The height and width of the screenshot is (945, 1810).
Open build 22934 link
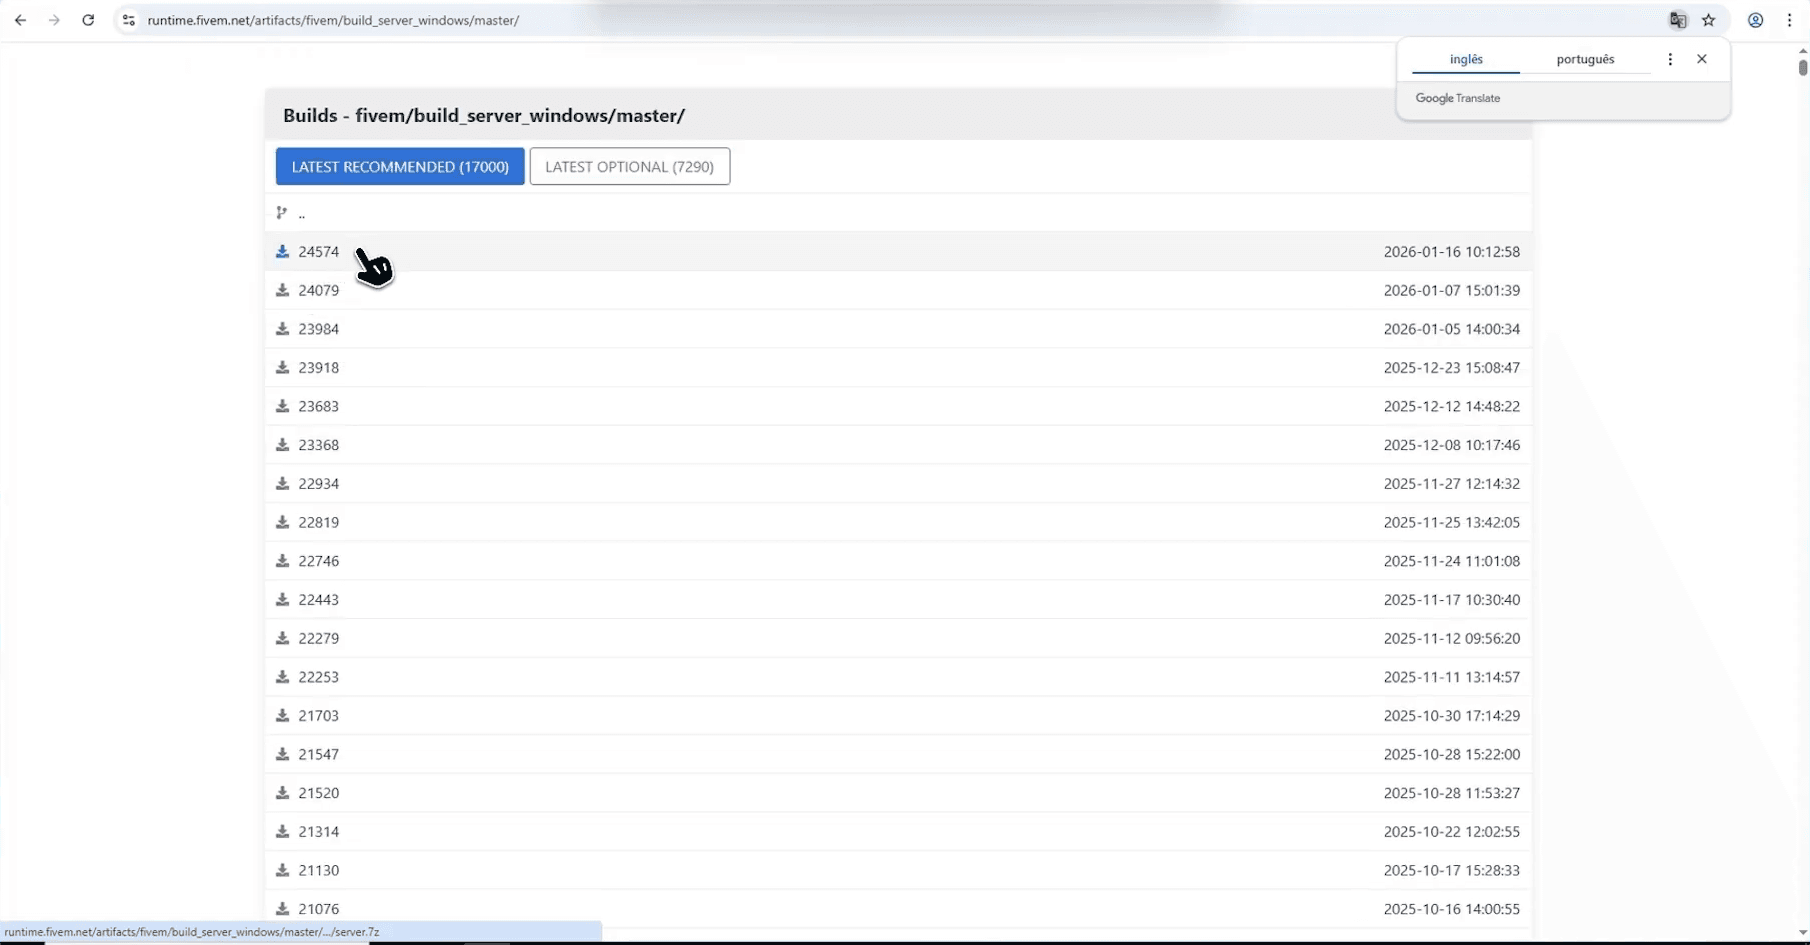[319, 484]
